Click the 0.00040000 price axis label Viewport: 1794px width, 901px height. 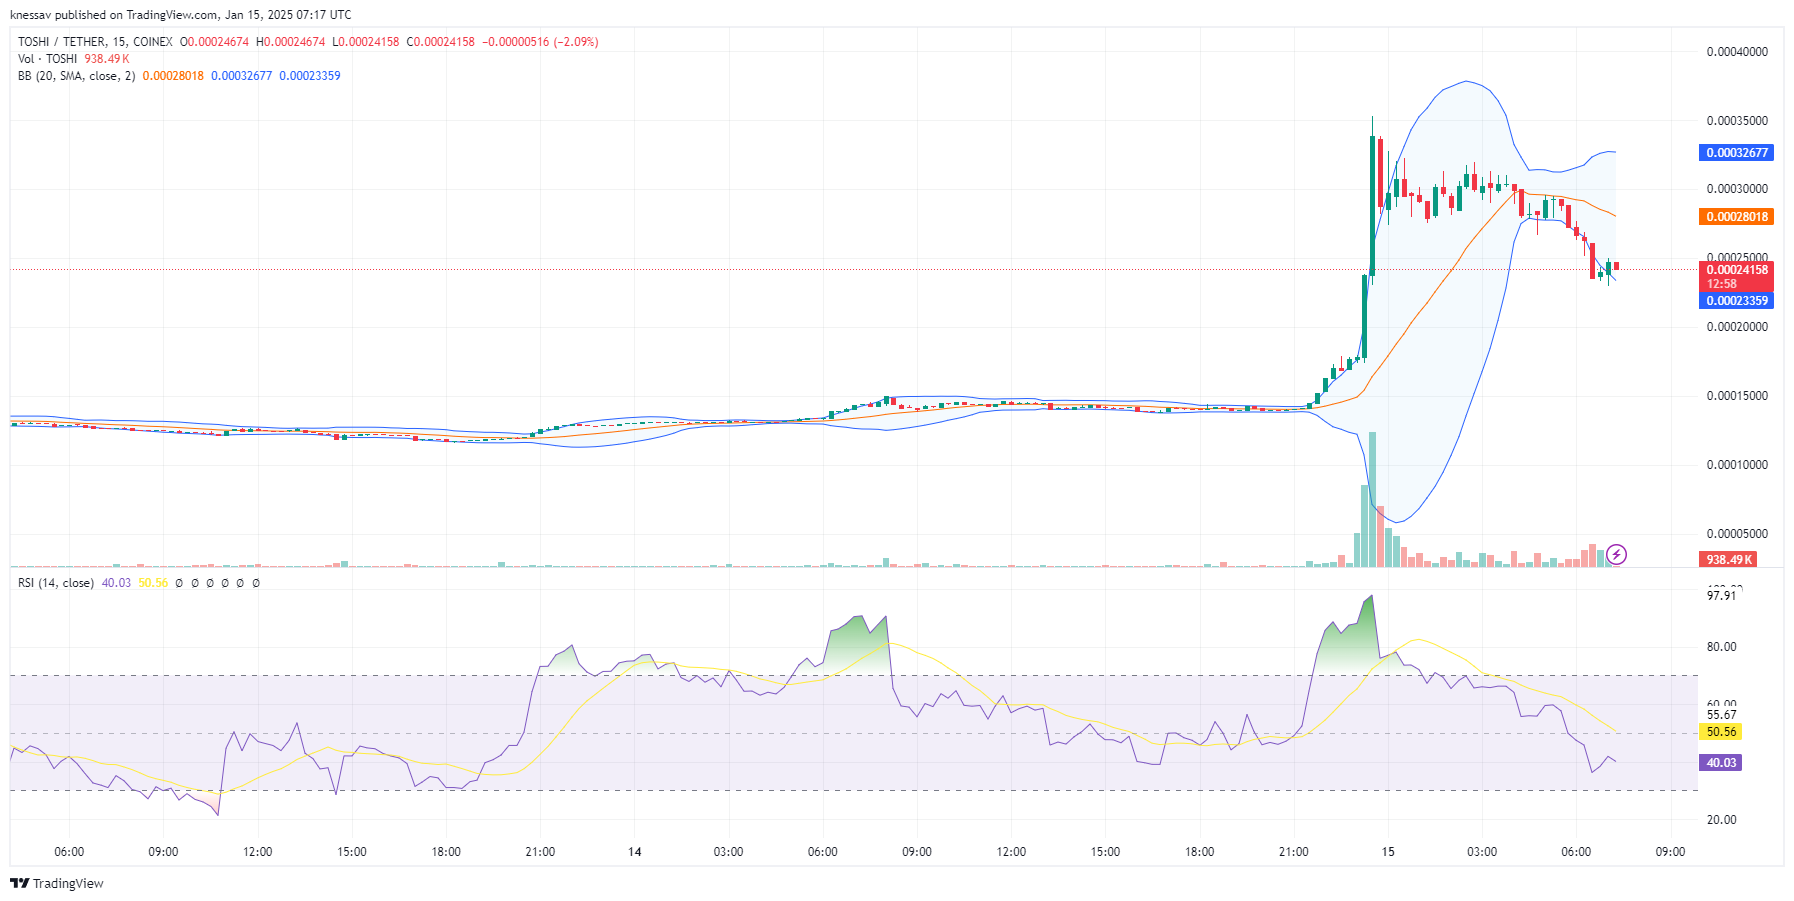(1737, 52)
